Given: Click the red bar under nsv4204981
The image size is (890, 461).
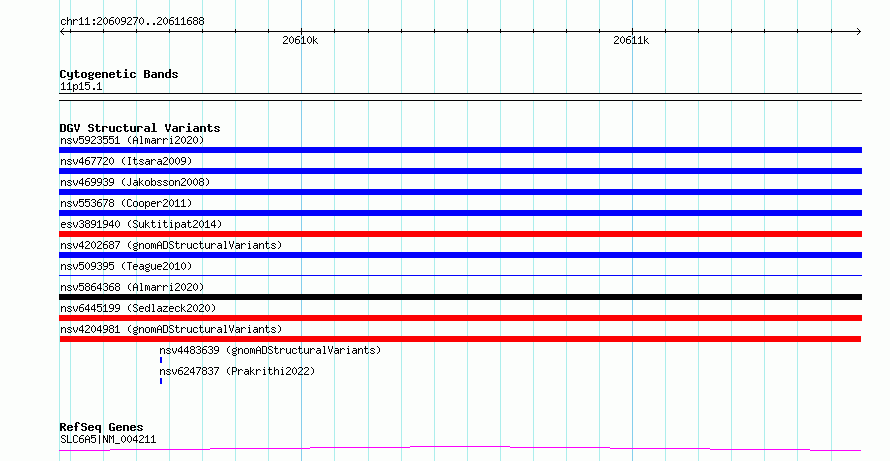Looking at the screenshot, I should pyautogui.click(x=460, y=339).
